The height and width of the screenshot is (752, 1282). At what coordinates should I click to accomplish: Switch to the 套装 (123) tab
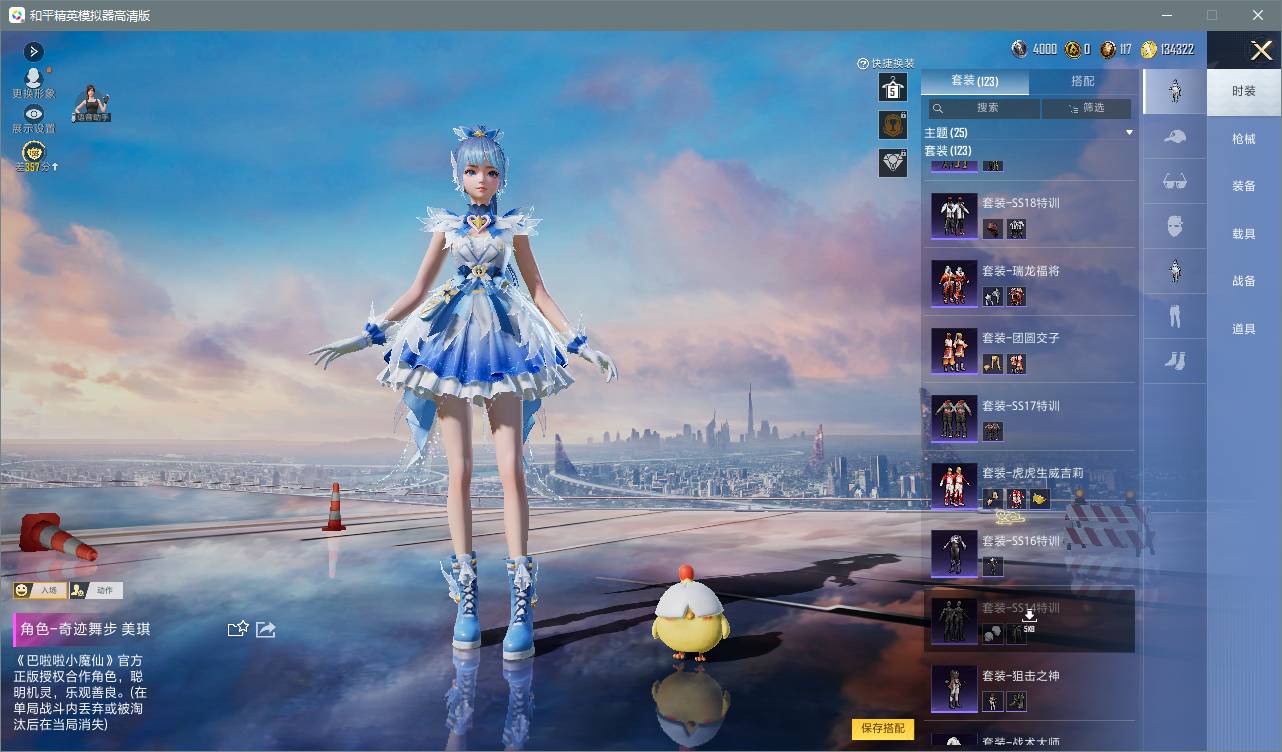click(975, 81)
